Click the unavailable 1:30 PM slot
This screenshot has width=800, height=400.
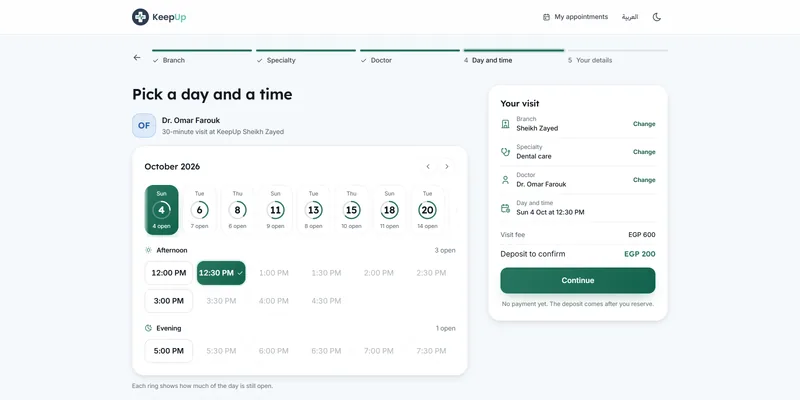click(x=327, y=273)
